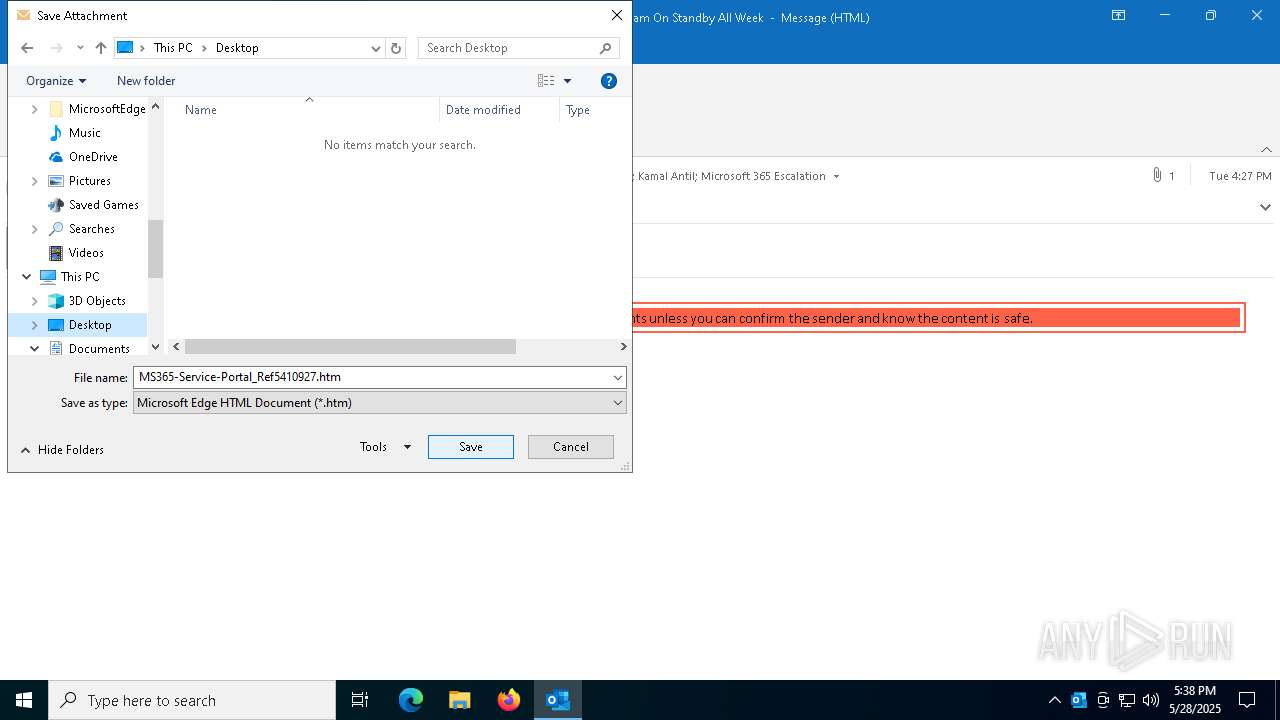Sort by Date modified column

tap(483, 110)
